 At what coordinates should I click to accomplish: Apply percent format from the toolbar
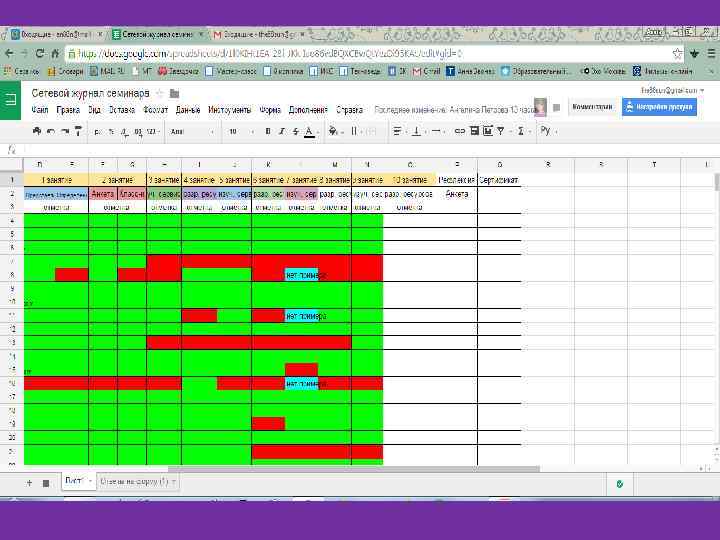pyautogui.click(x=111, y=132)
